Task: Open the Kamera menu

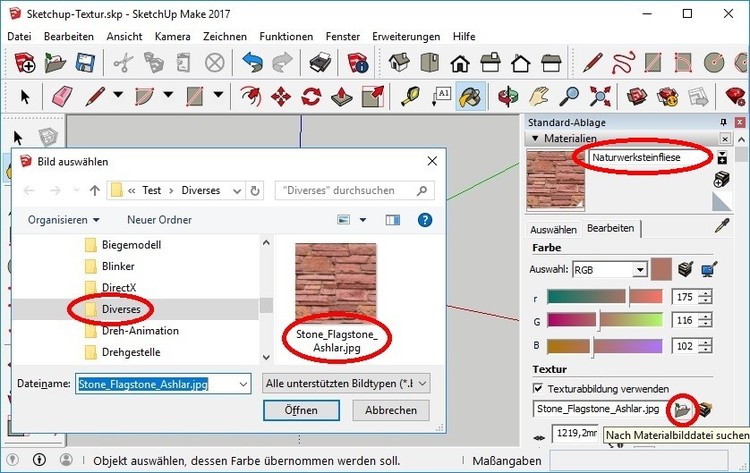Action: (x=173, y=36)
